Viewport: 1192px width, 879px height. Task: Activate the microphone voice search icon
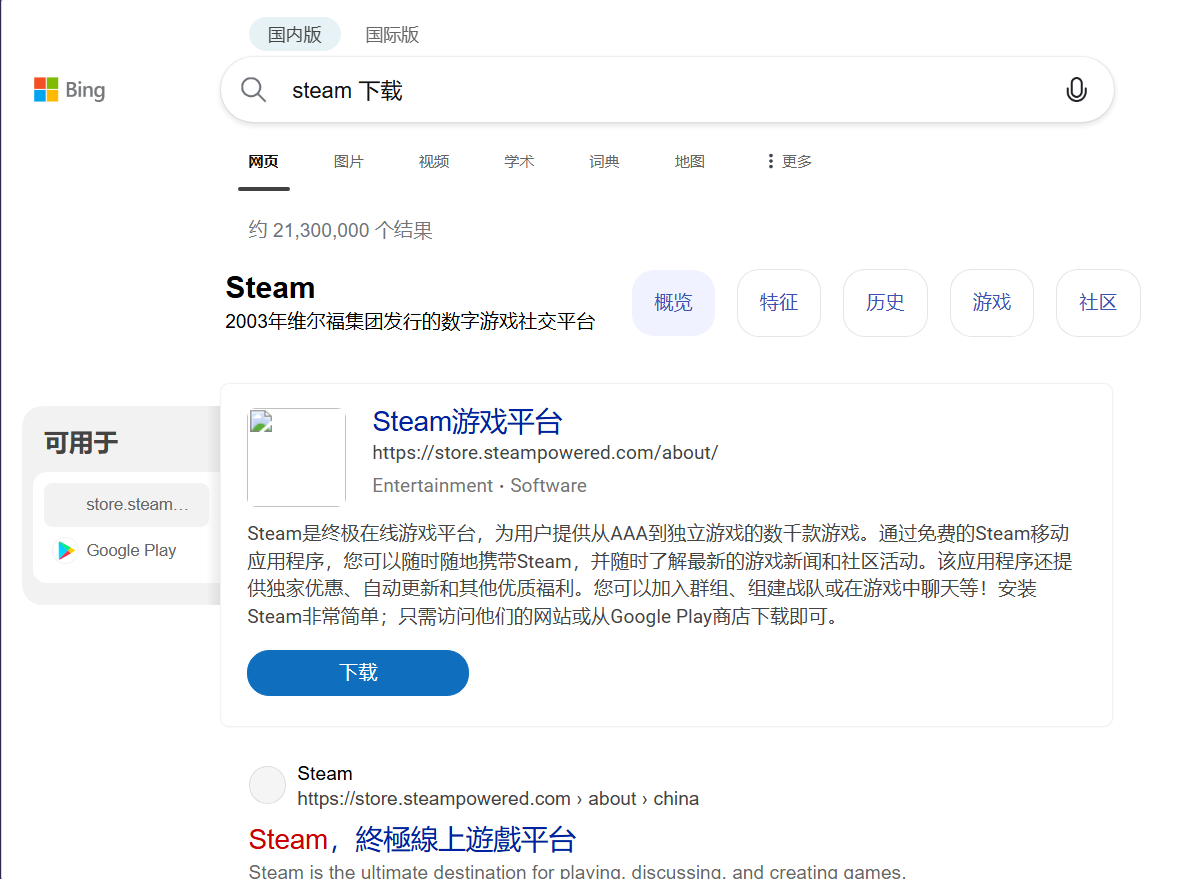[1076, 90]
